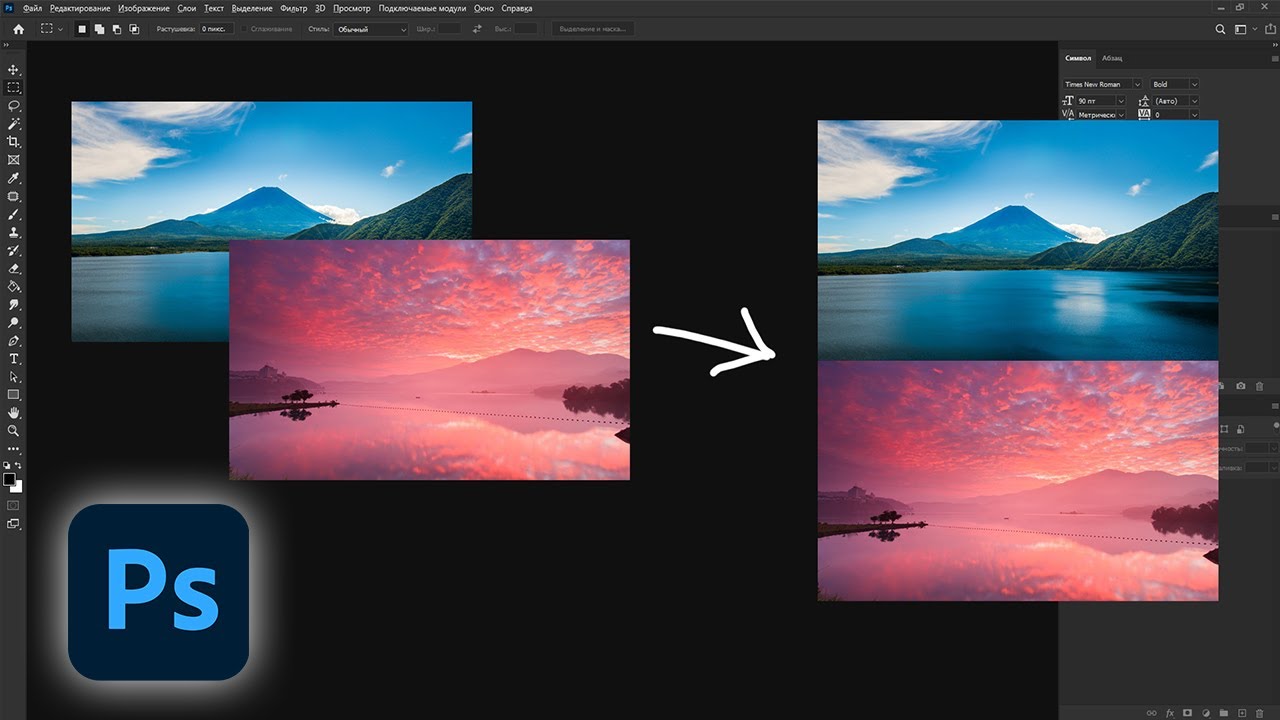Select the Move tool
The width and height of the screenshot is (1280, 720).
[14, 70]
